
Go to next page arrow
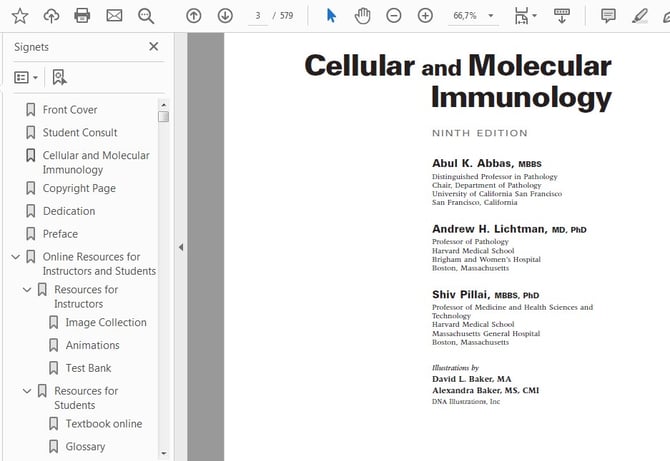click(x=225, y=16)
